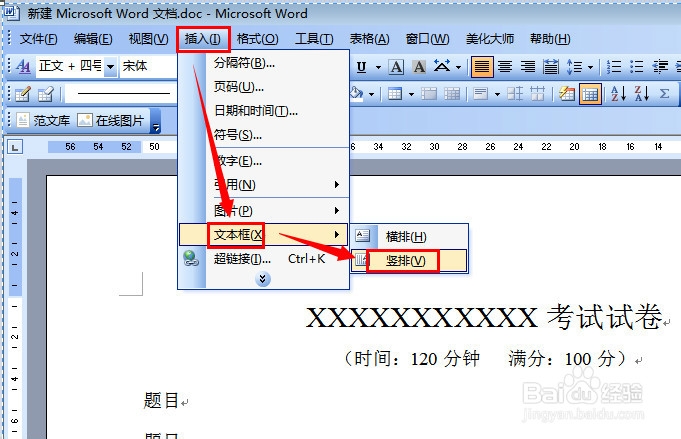Select 文本框(X) menu entry
681x439 pixels.
(x=264, y=235)
